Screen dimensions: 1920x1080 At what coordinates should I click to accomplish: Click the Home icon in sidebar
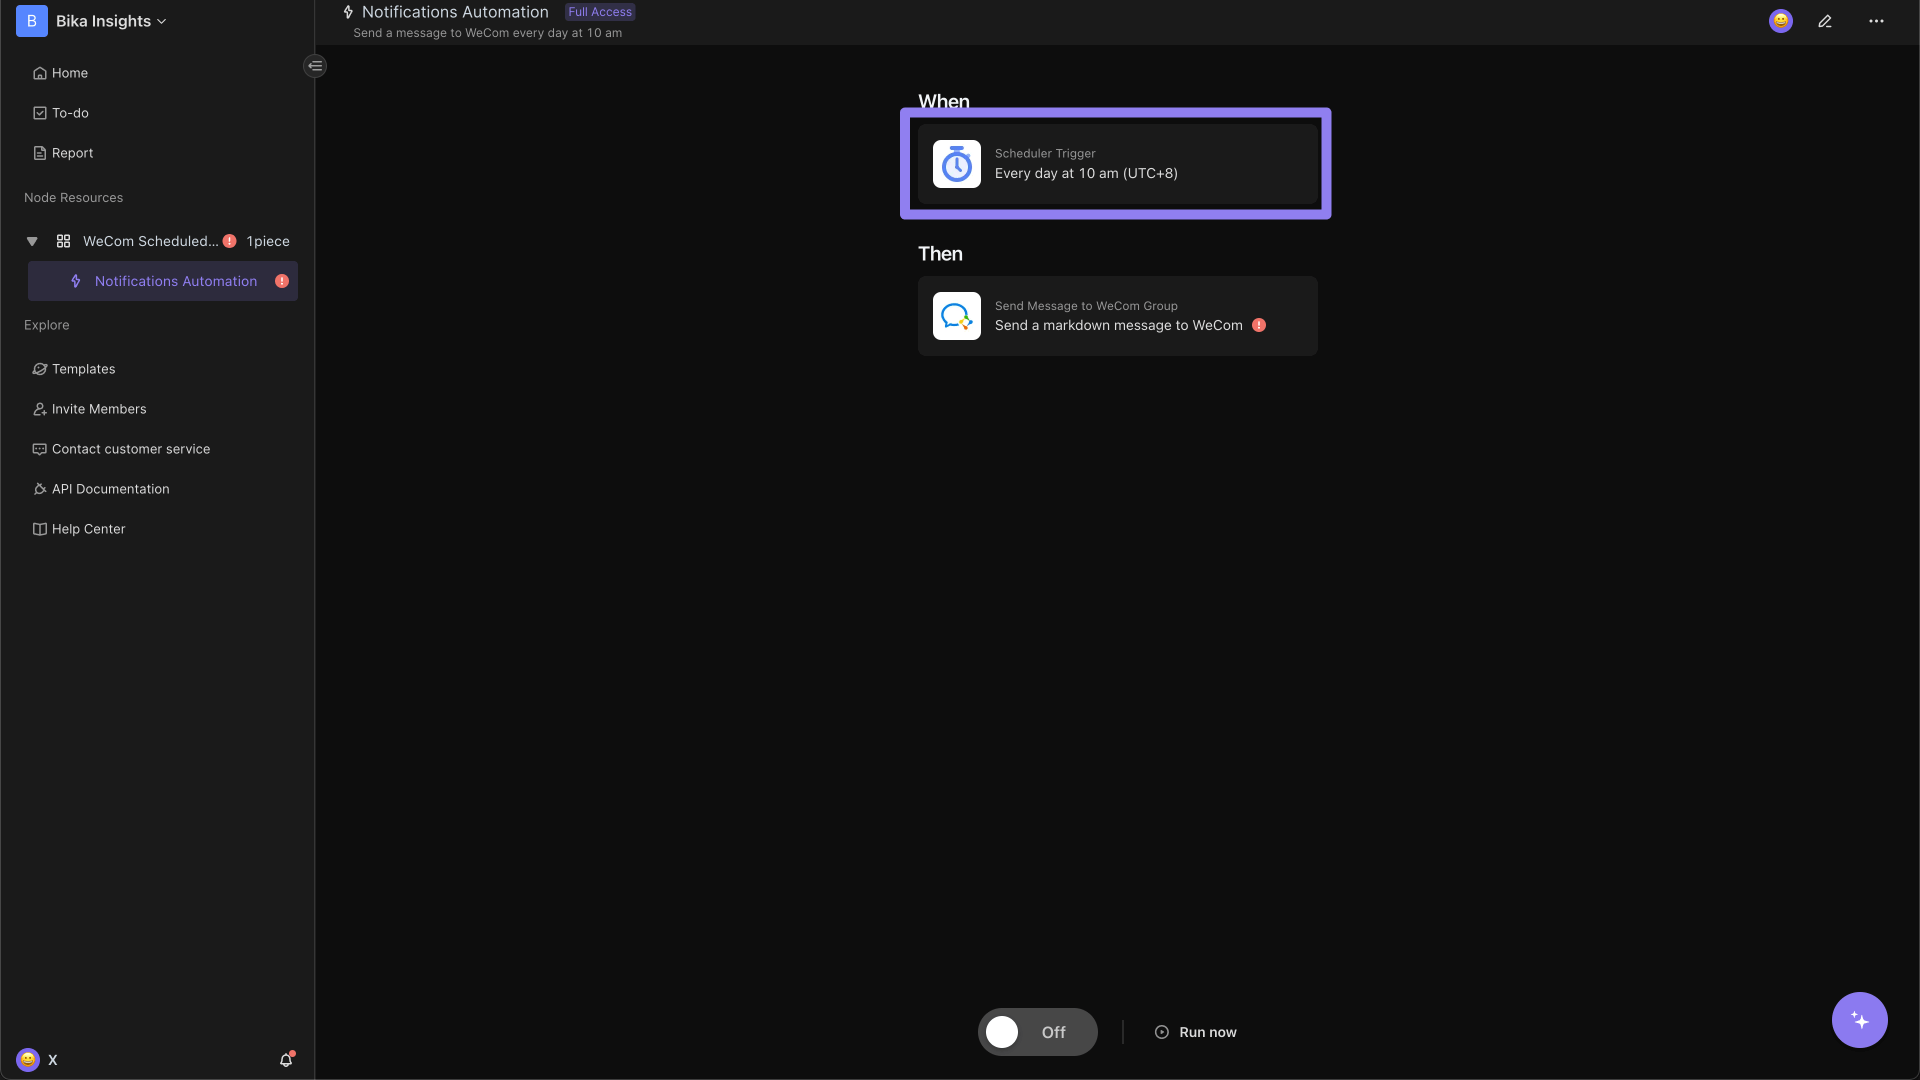[38, 74]
